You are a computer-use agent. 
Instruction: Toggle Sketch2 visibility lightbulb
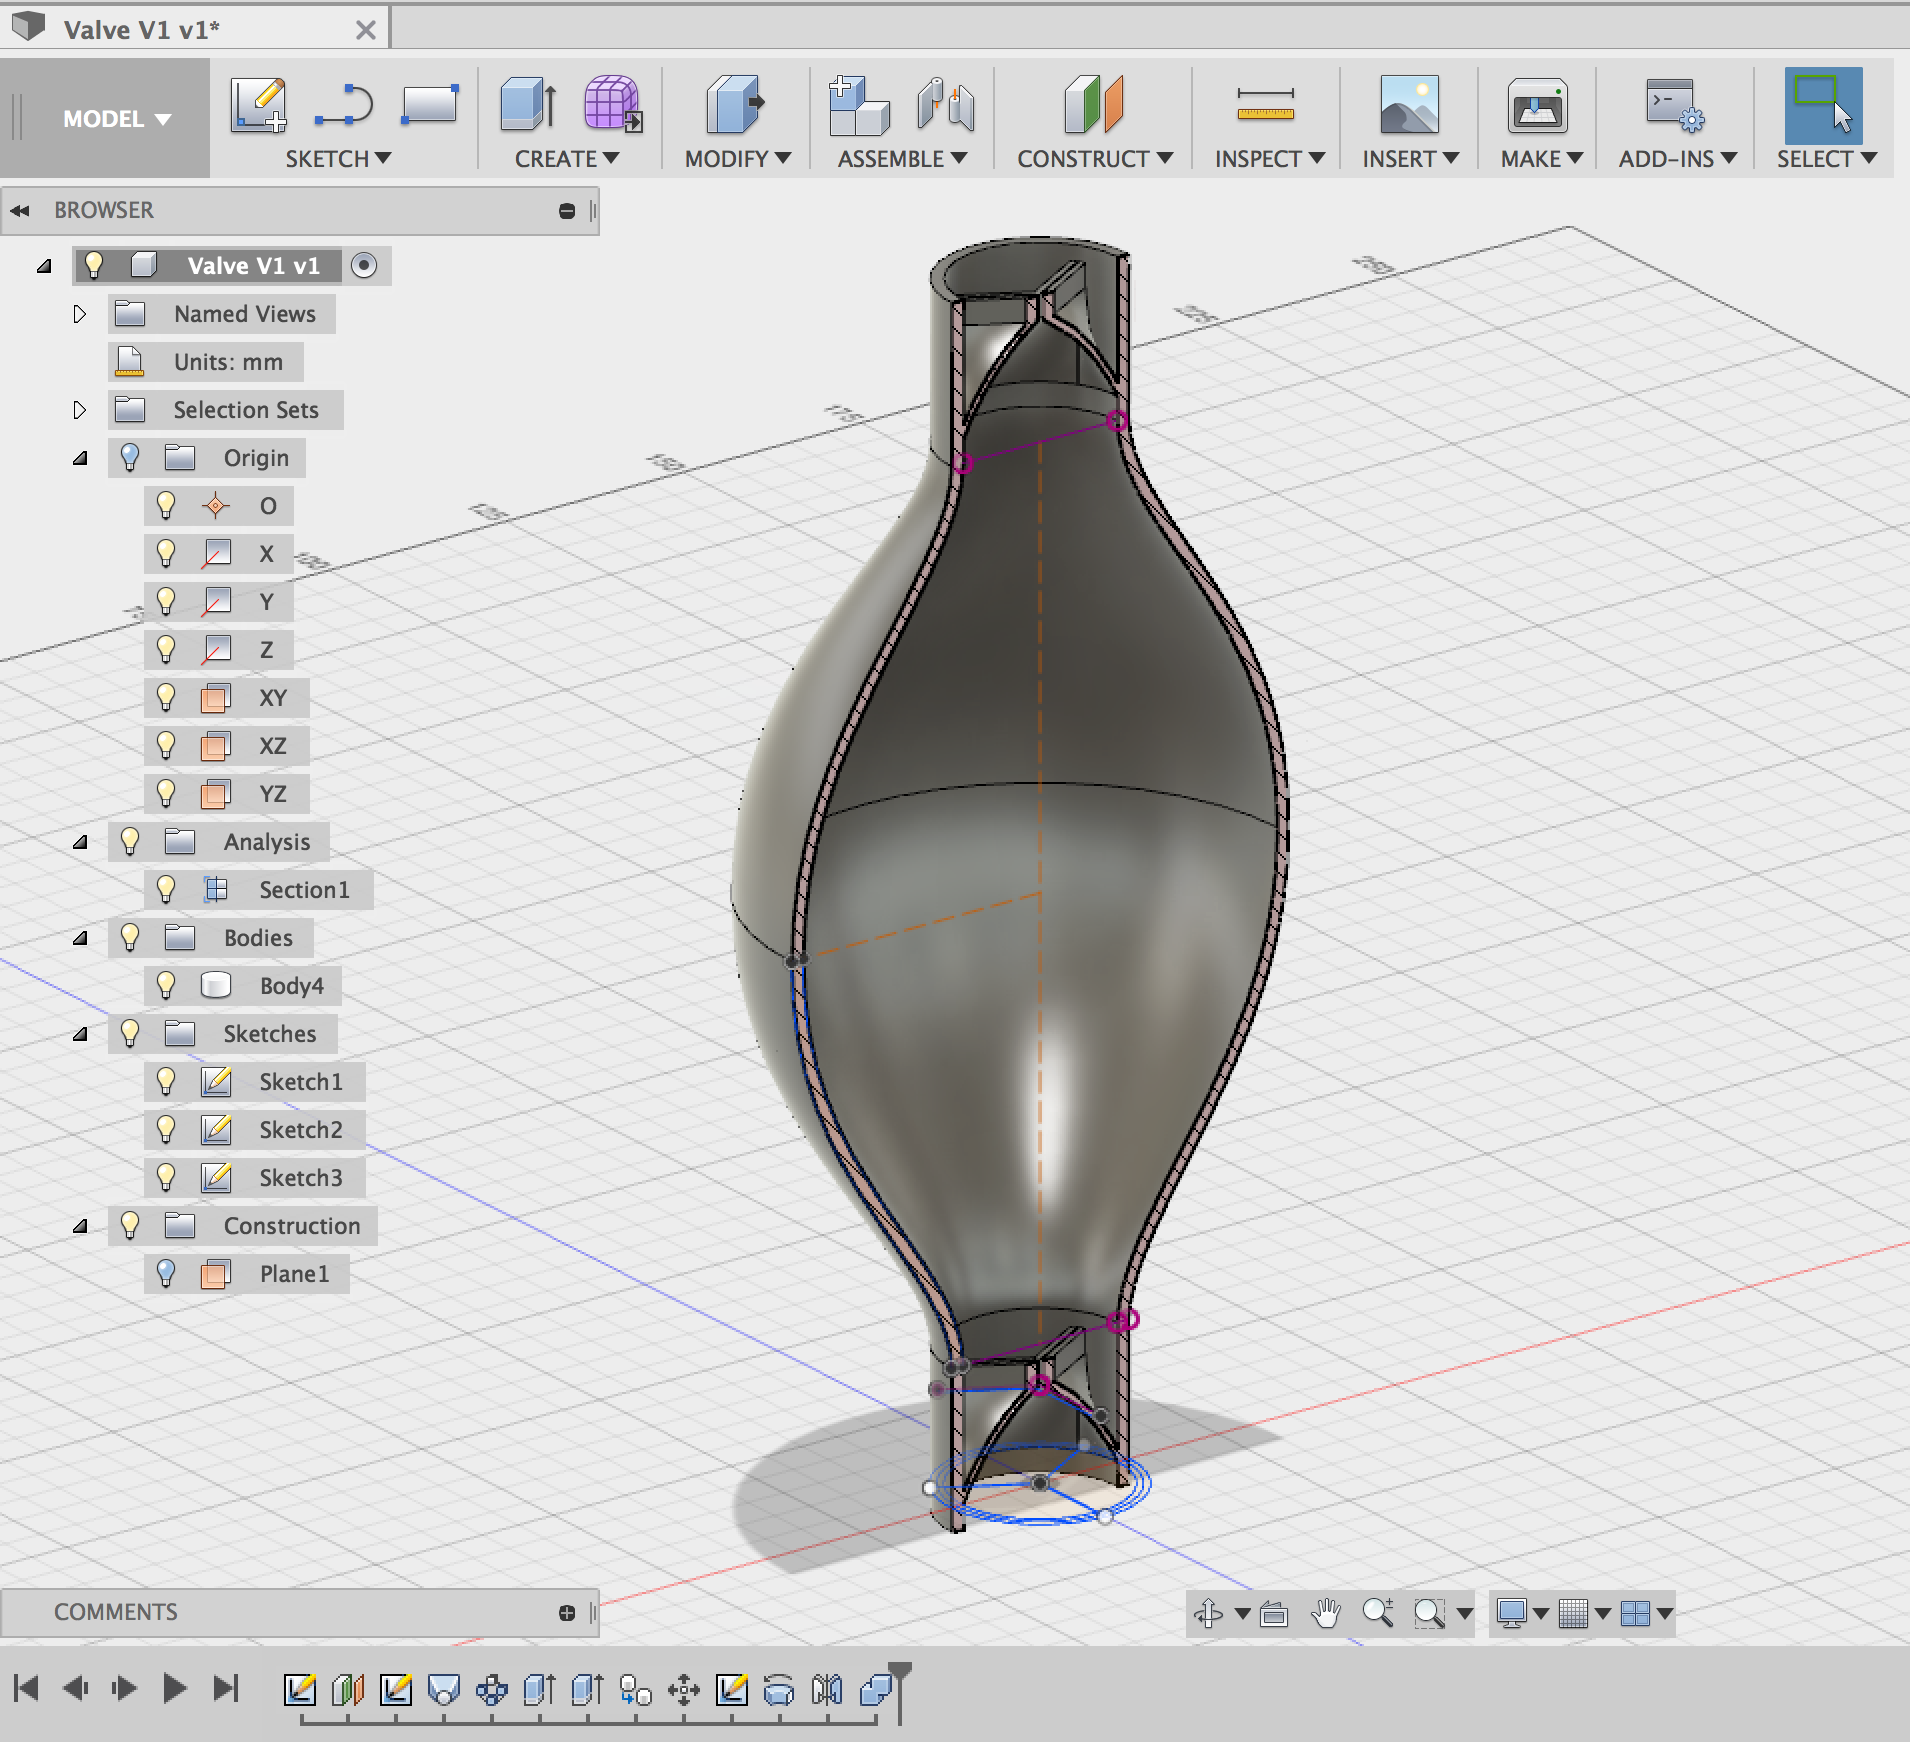tap(166, 1129)
